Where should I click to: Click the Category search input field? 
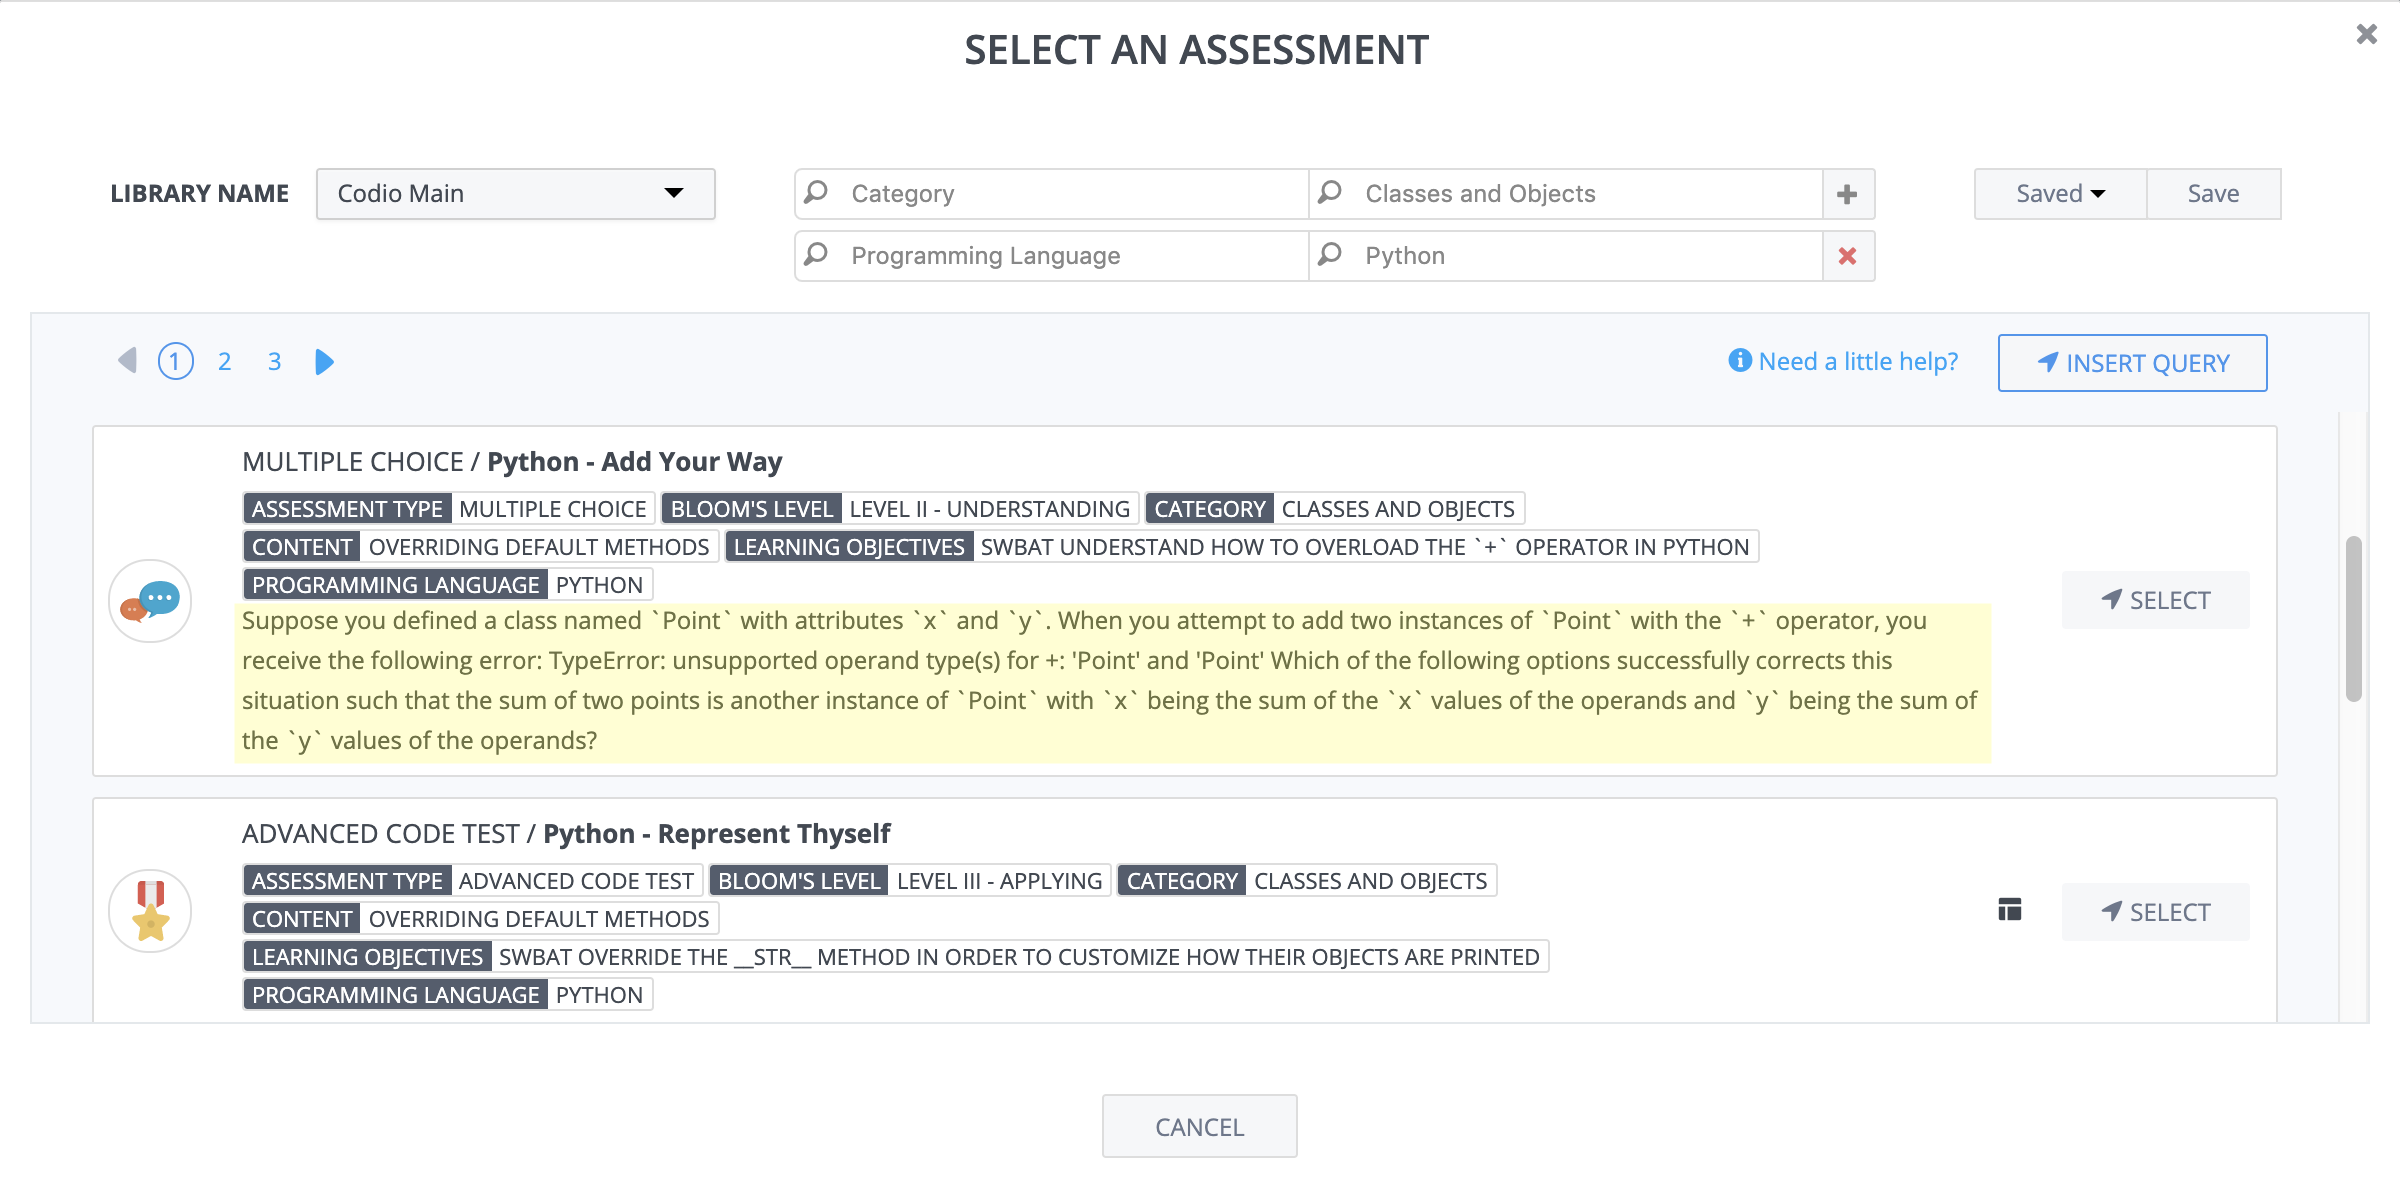[1048, 193]
